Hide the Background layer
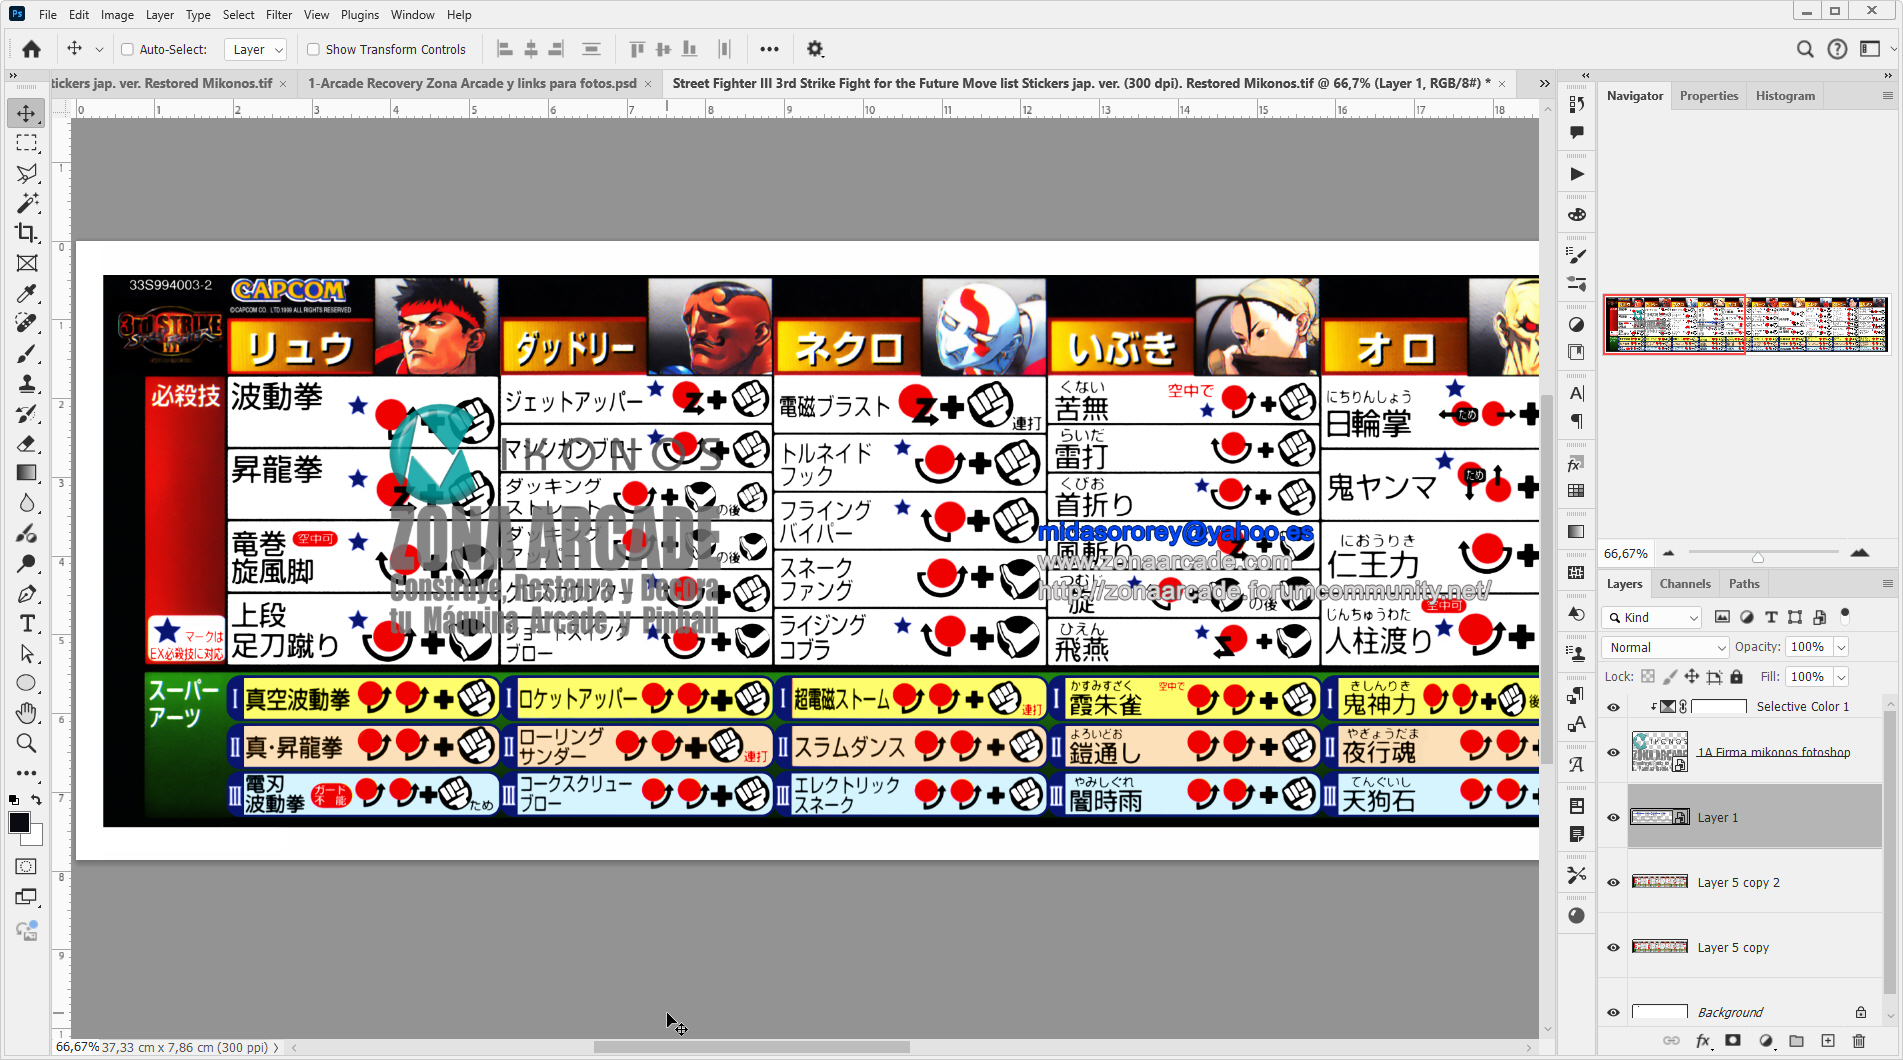 pos(1613,1012)
